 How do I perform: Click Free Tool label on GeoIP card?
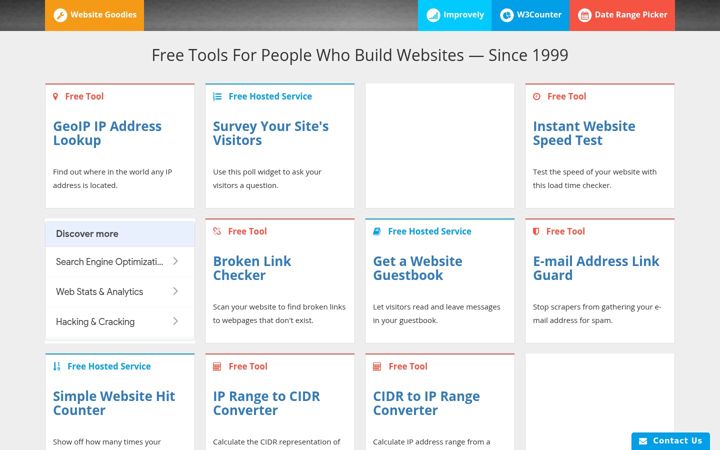[x=84, y=96]
